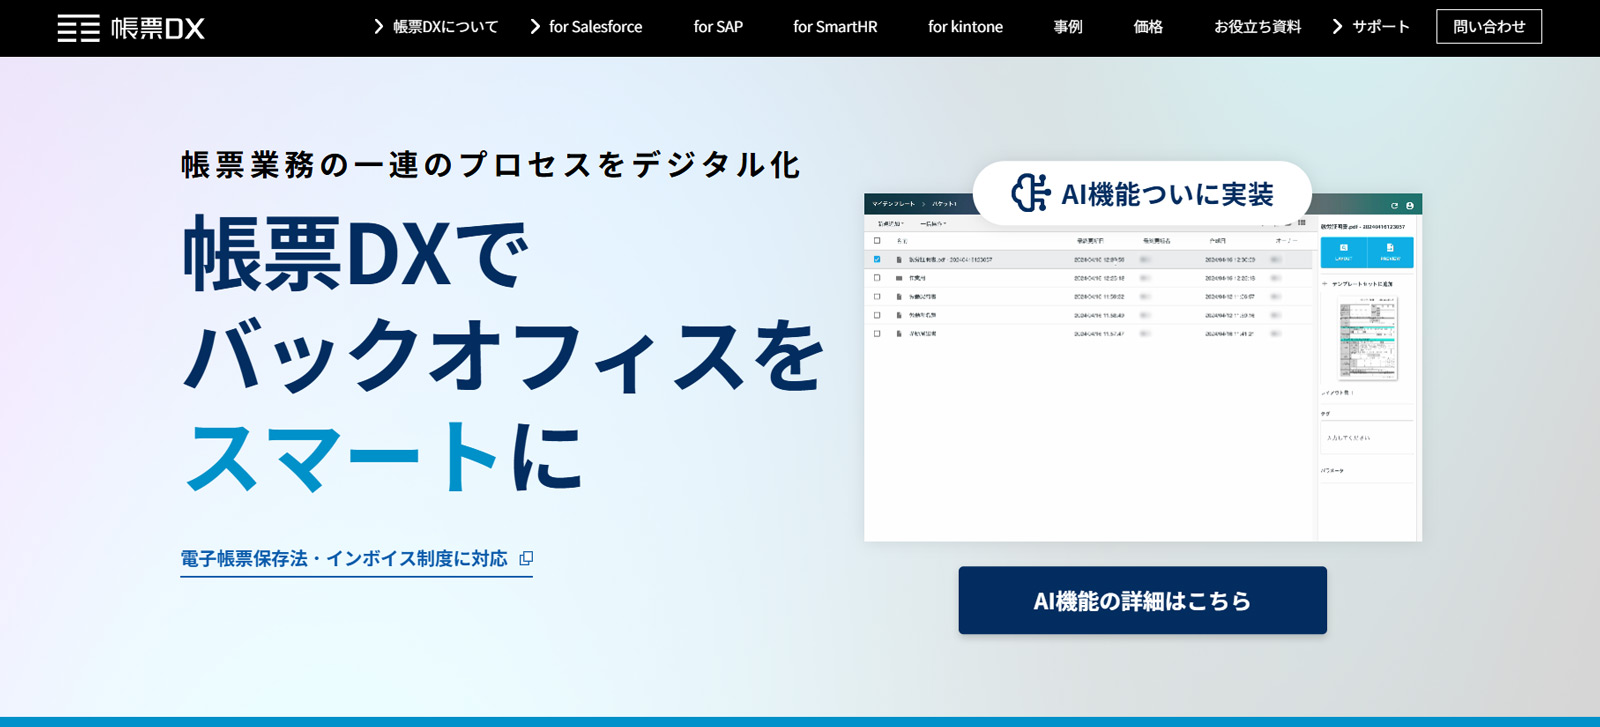
Task: Check the checkbox of the 11:58:02 row
Action: click(877, 296)
